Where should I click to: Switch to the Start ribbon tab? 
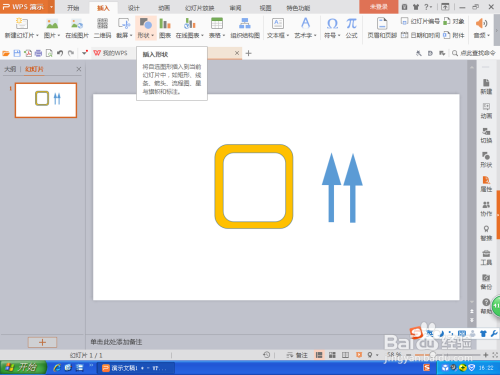pos(73,8)
